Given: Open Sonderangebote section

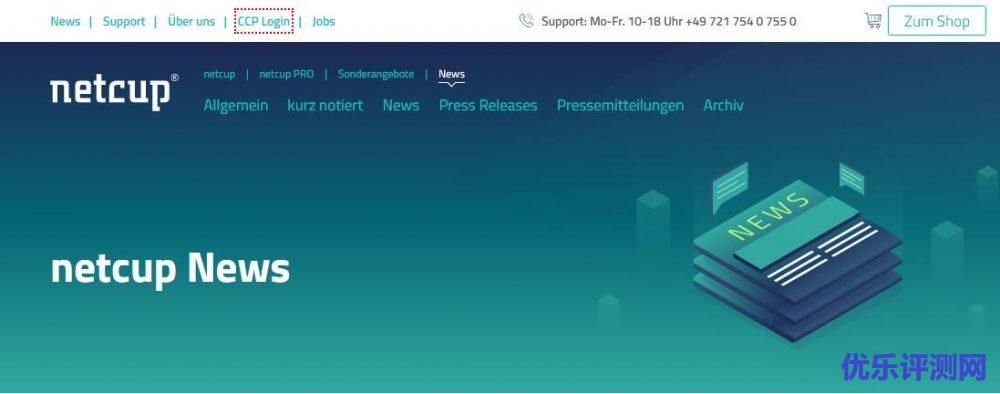Looking at the screenshot, I should click(376, 74).
